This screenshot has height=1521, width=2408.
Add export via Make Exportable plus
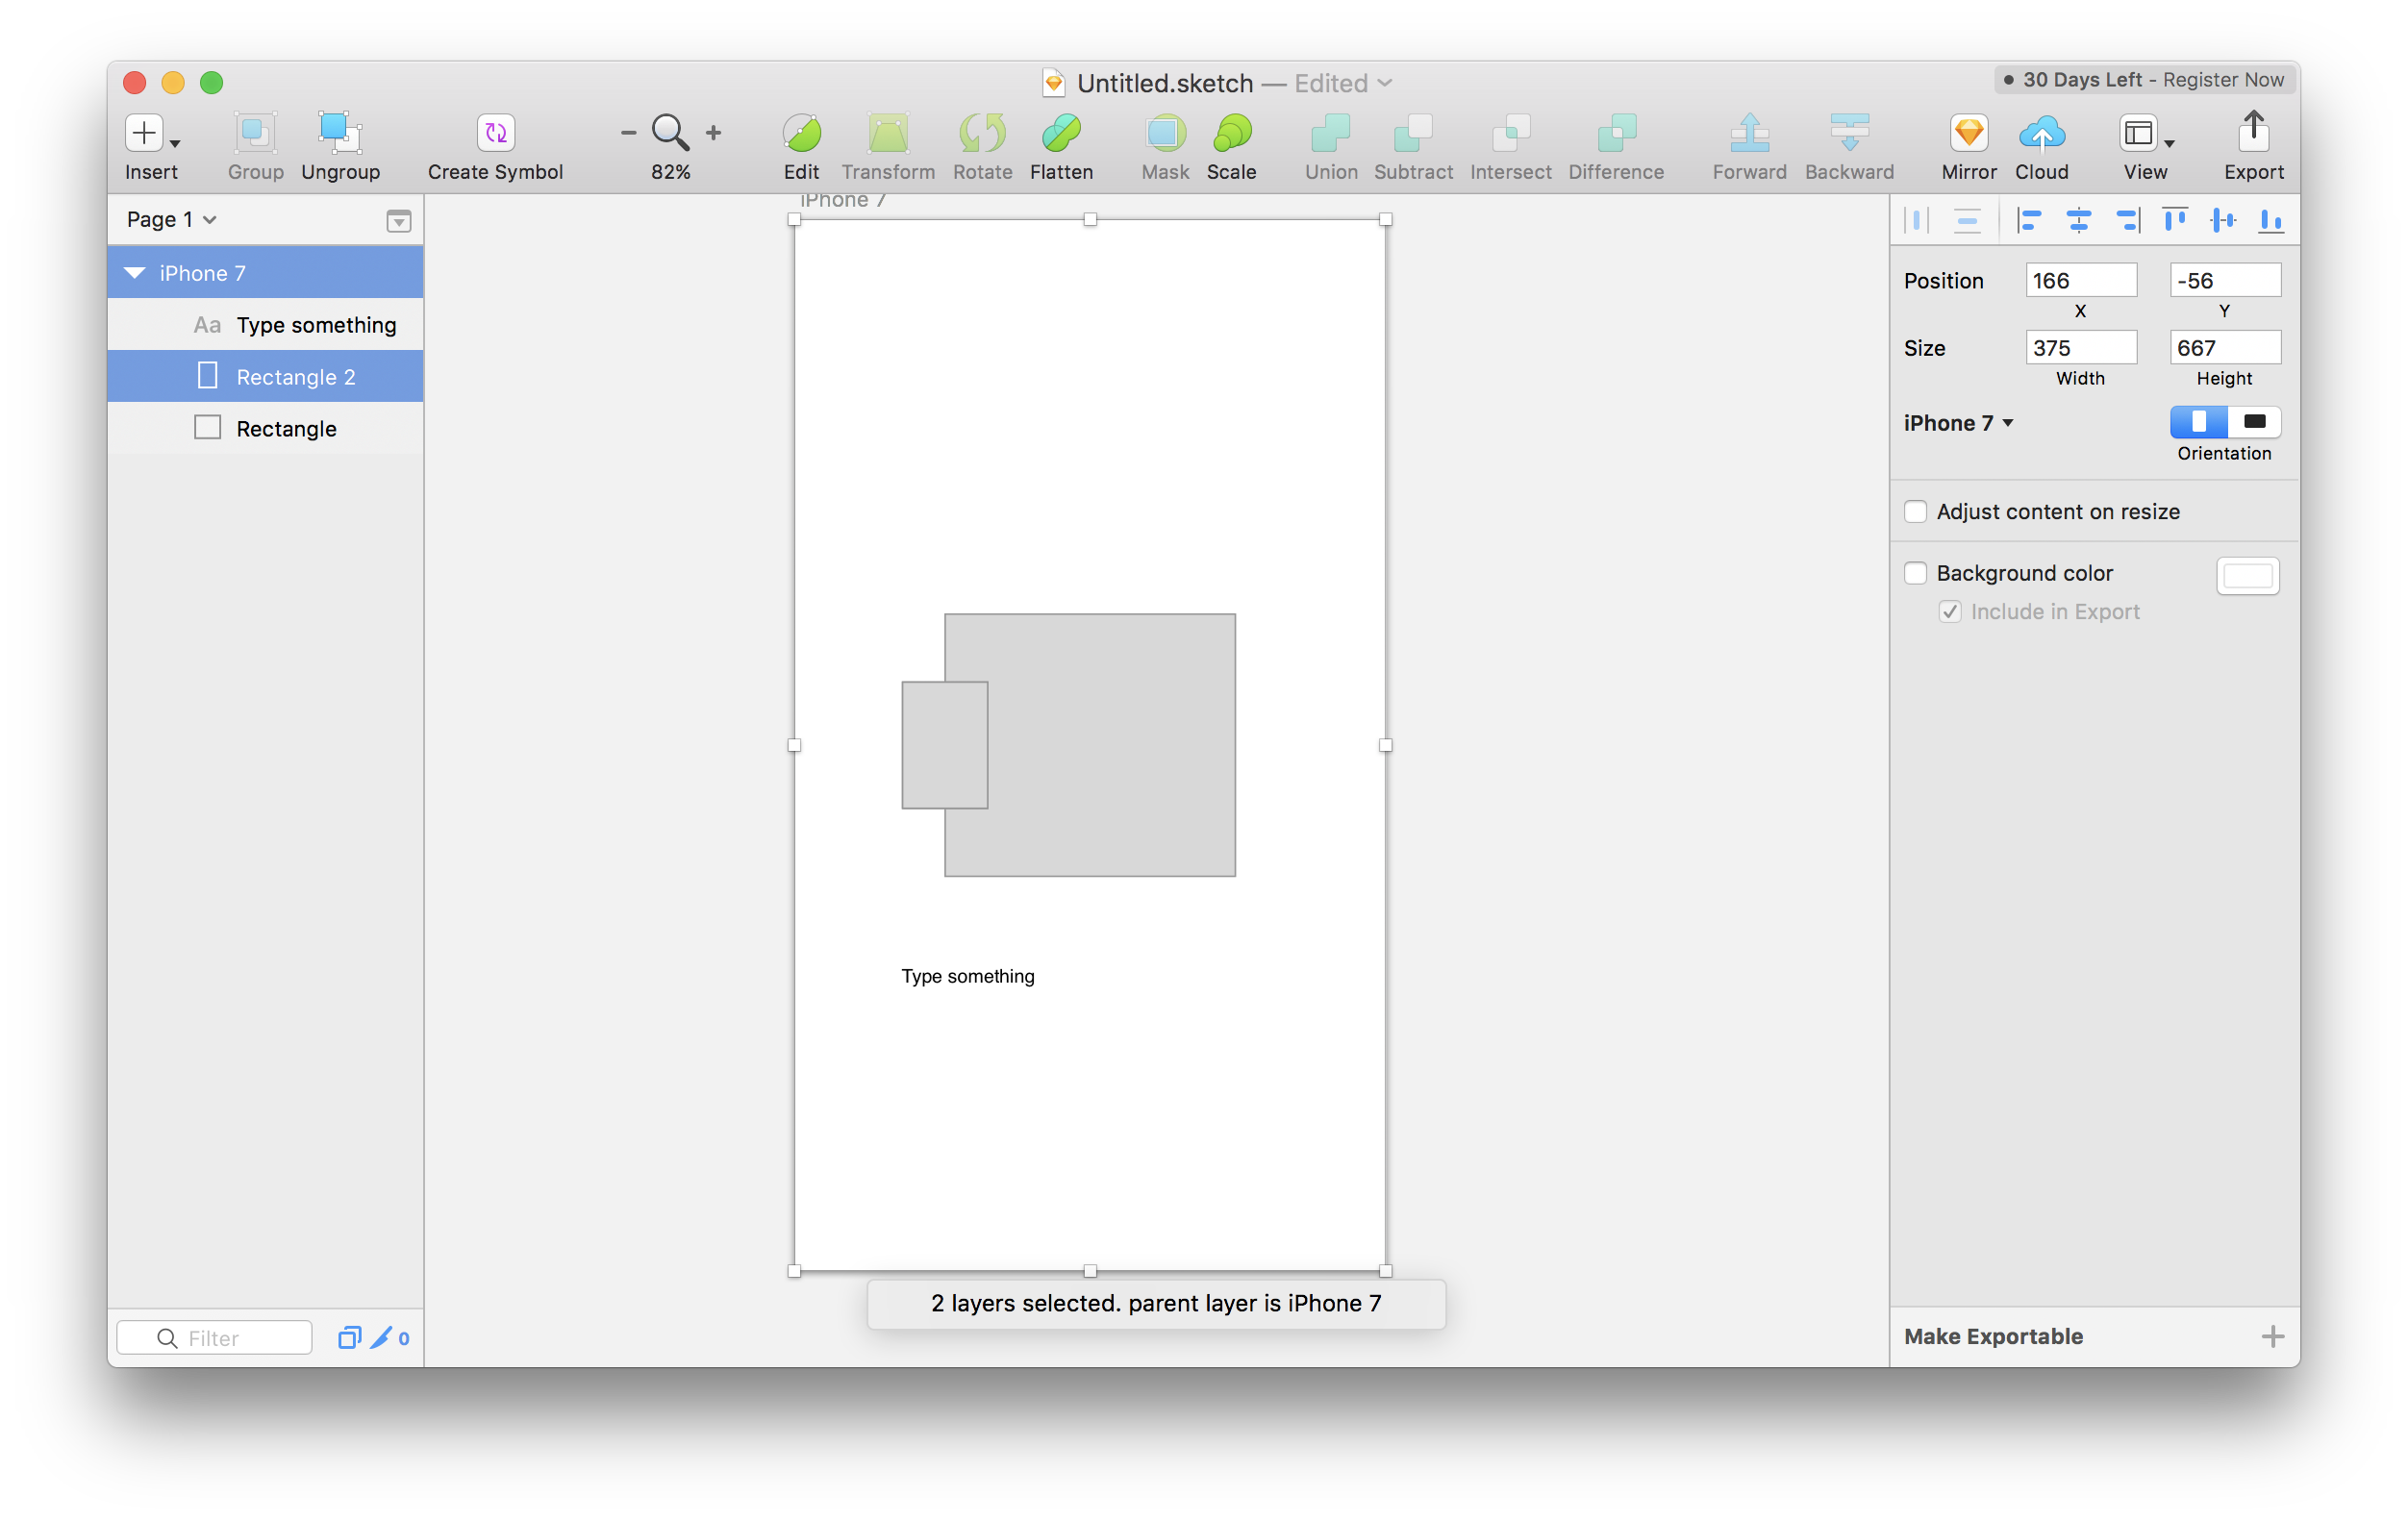pos(2272,1337)
